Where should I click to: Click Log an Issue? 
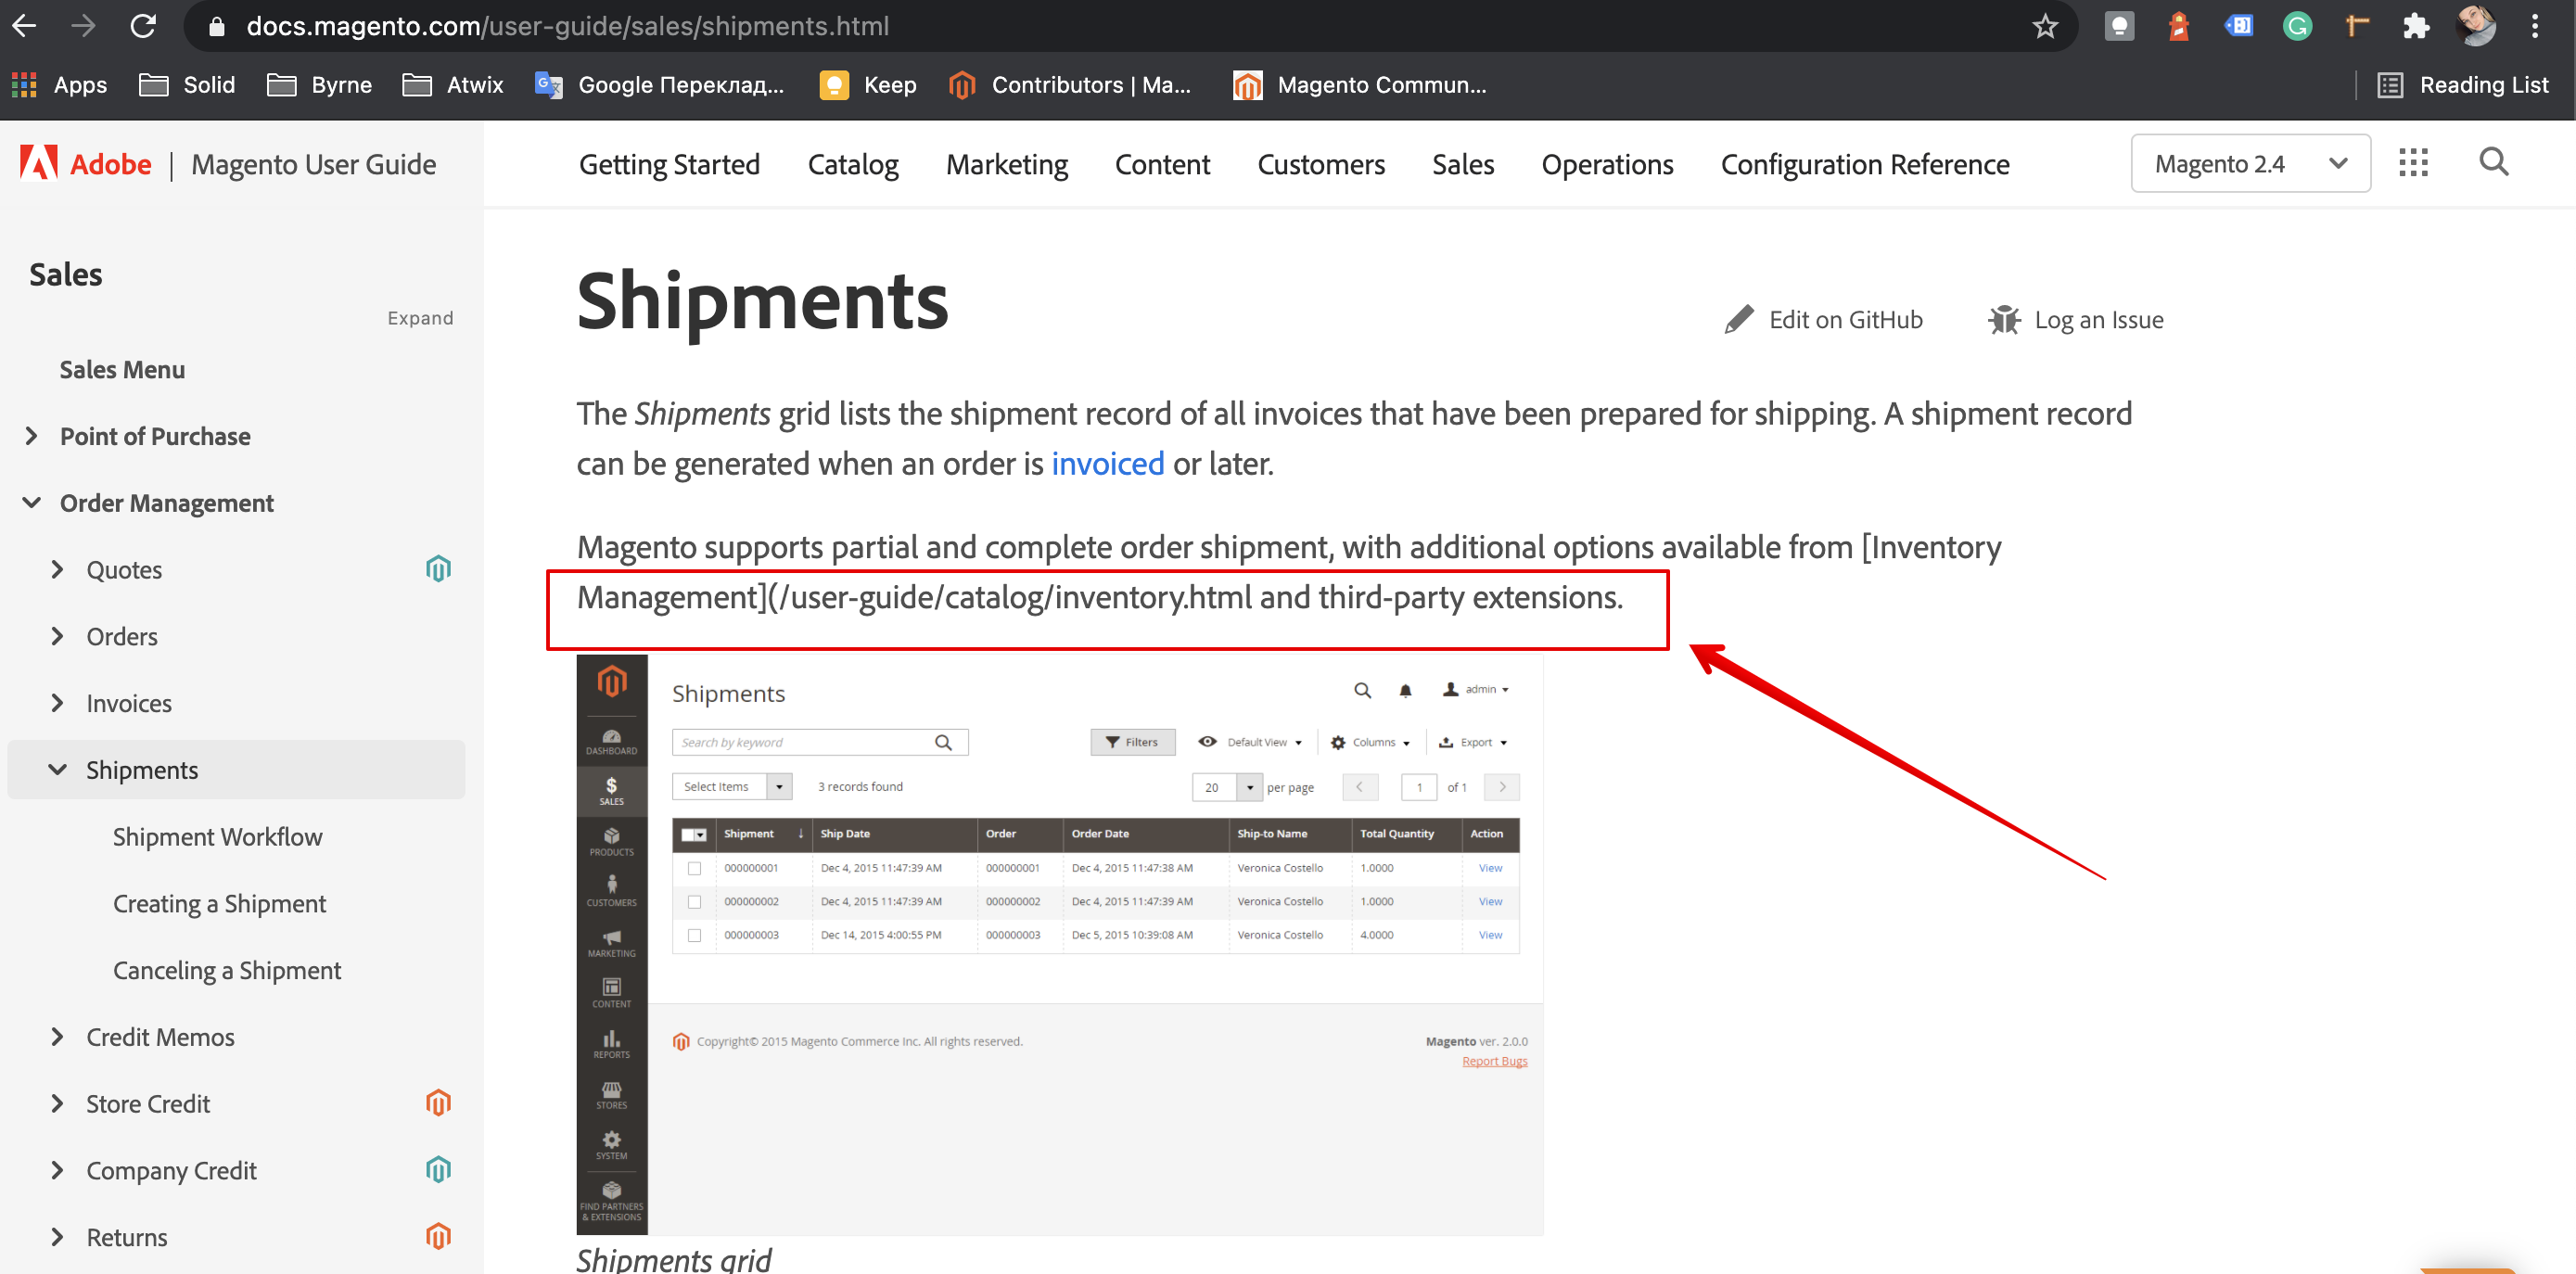coord(2098,319)
